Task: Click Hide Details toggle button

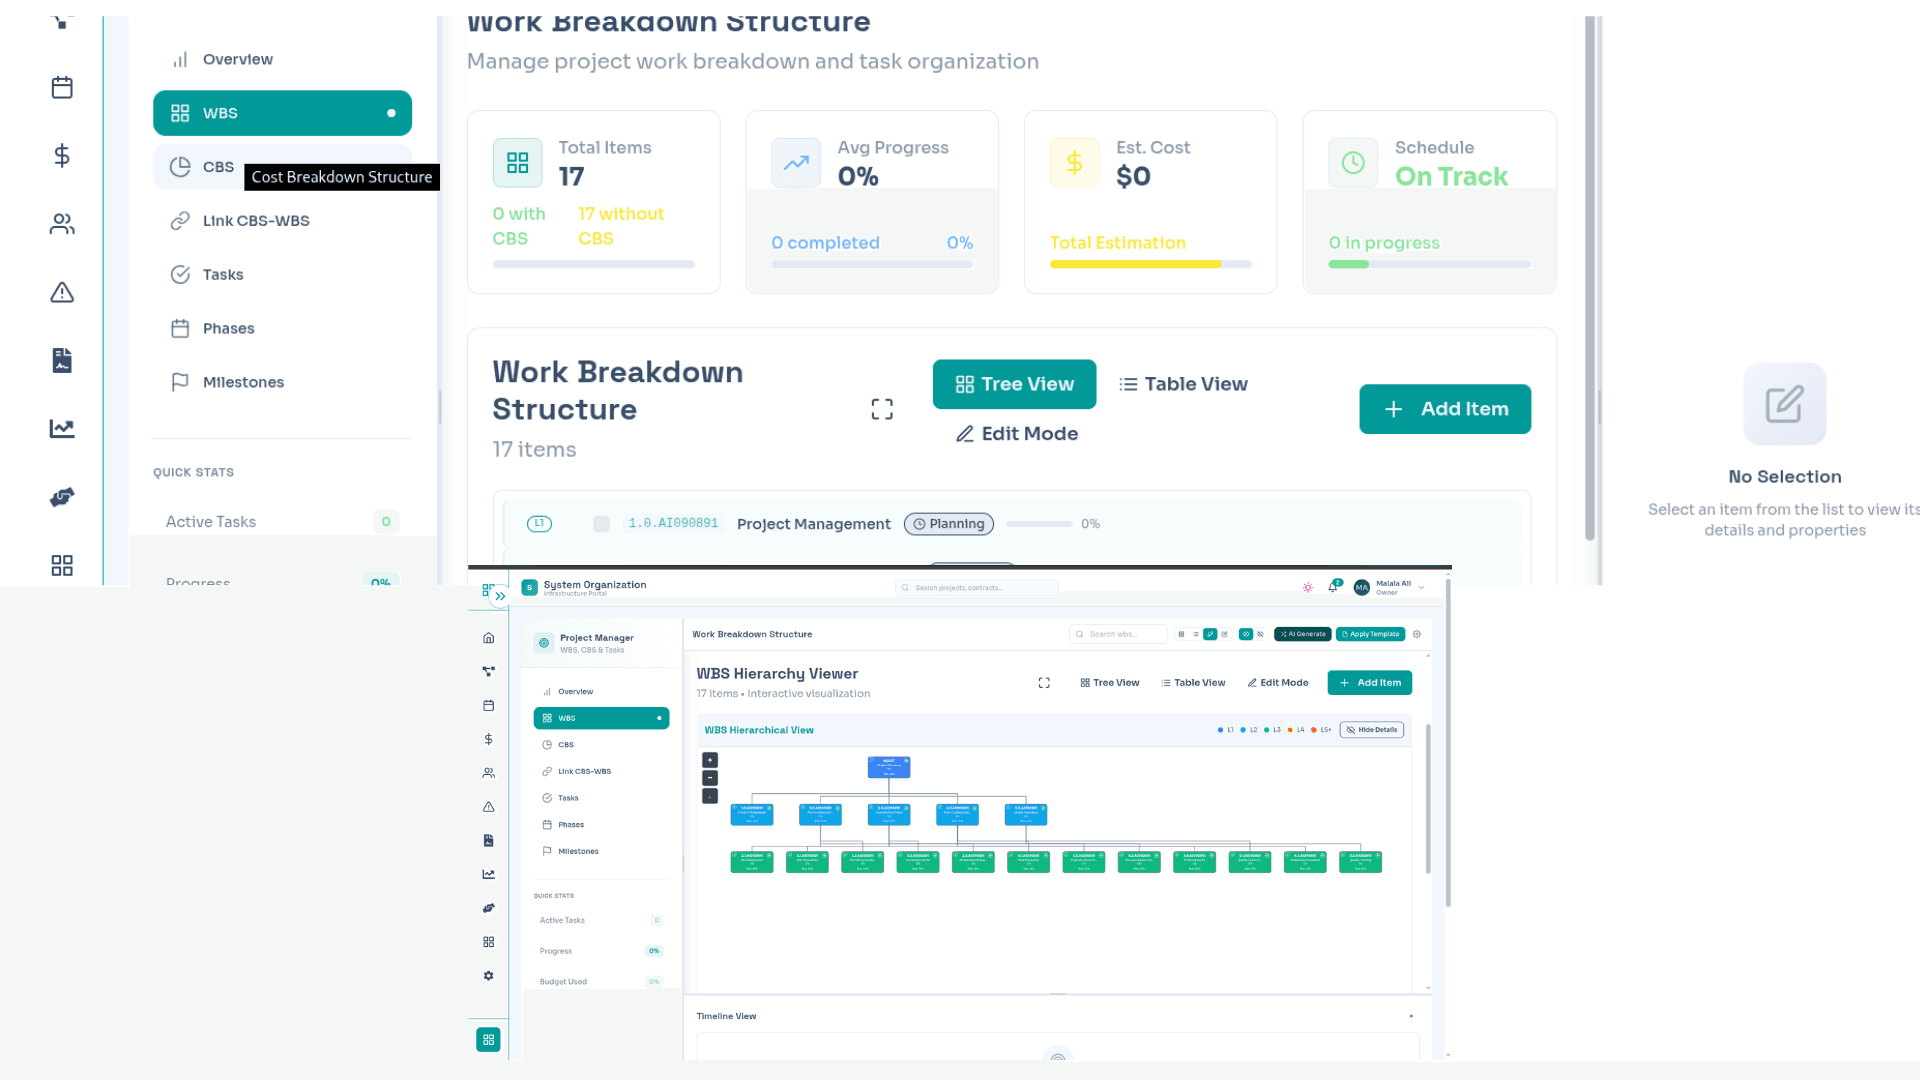Action: tap(1371, 730)
